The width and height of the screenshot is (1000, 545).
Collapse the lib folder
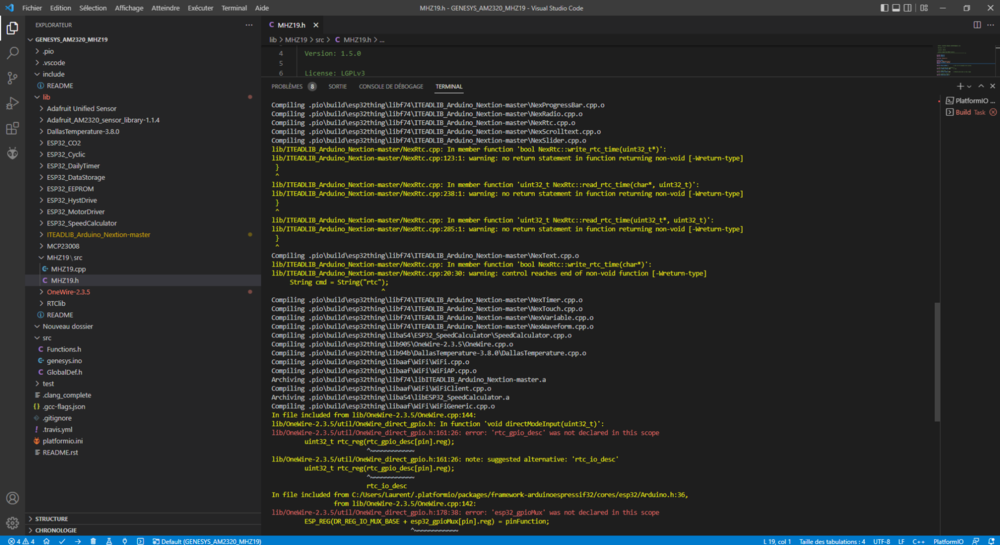[x=143, y=97]
